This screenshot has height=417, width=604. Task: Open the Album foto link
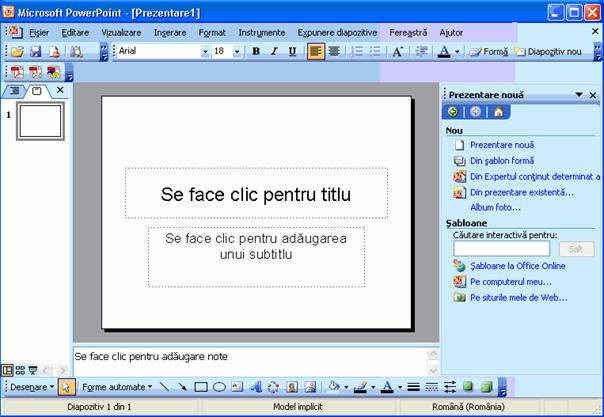coord(495,207)
